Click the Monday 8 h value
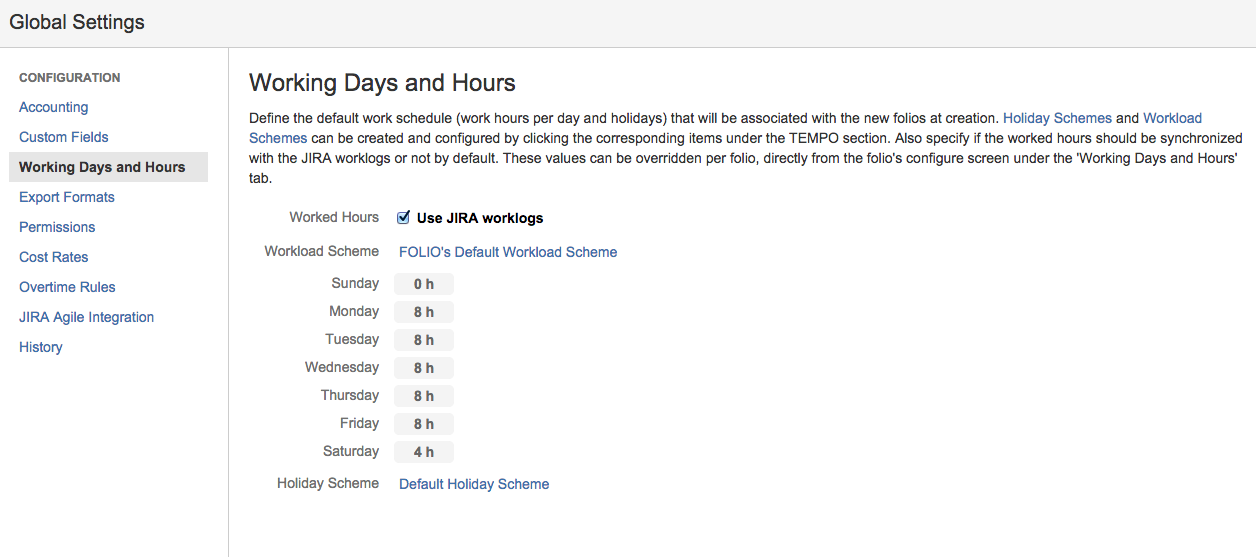Screen dimensions: 1256x557 424,312
